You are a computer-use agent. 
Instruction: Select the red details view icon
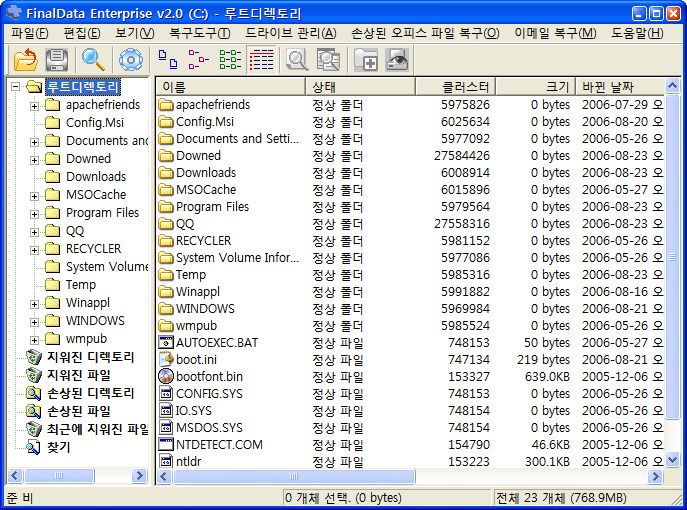click(x=262, y=60)
